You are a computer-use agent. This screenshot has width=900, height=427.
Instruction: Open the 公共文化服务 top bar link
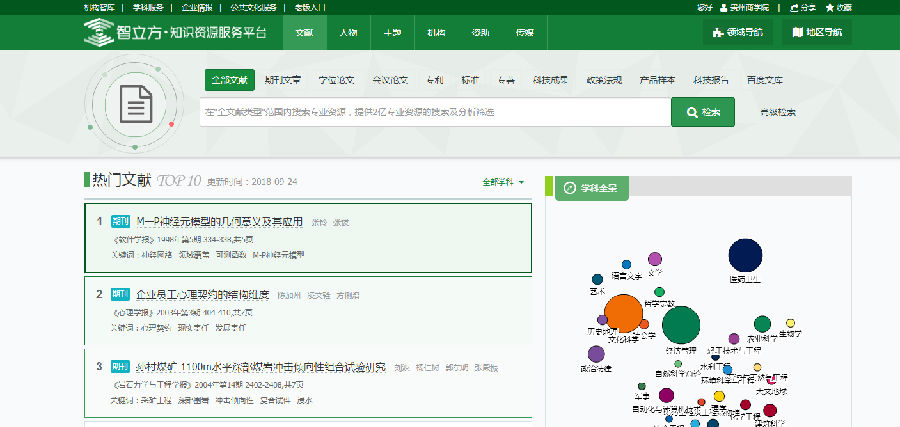tap(254, 7)
